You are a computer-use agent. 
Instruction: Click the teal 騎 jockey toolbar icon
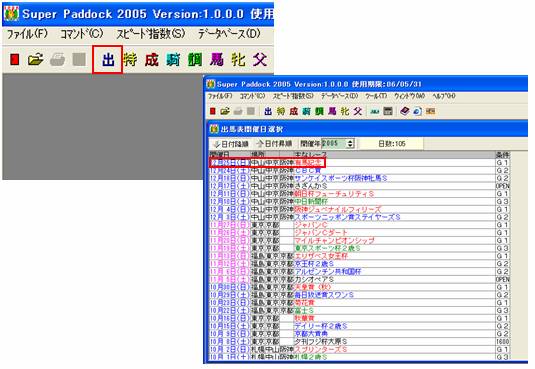(x=173, y=60)
